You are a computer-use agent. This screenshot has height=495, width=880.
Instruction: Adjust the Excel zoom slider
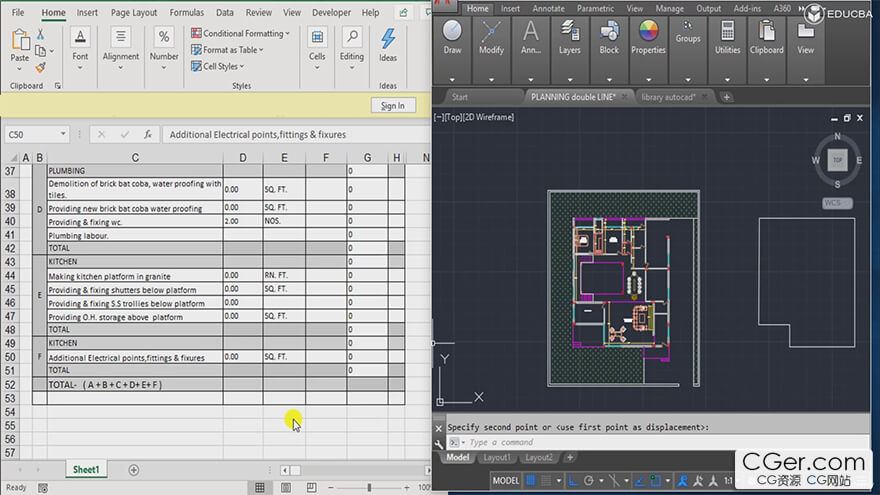tap(369, 487)
